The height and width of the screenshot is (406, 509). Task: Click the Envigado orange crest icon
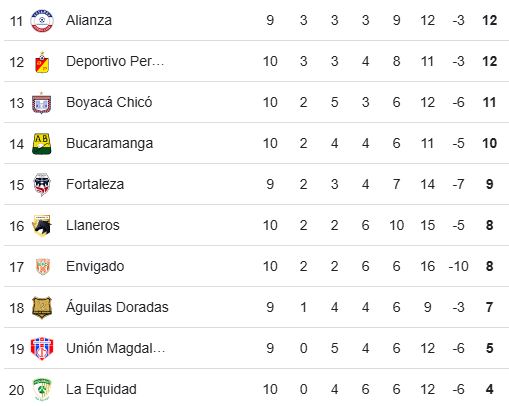coord(43,267)
